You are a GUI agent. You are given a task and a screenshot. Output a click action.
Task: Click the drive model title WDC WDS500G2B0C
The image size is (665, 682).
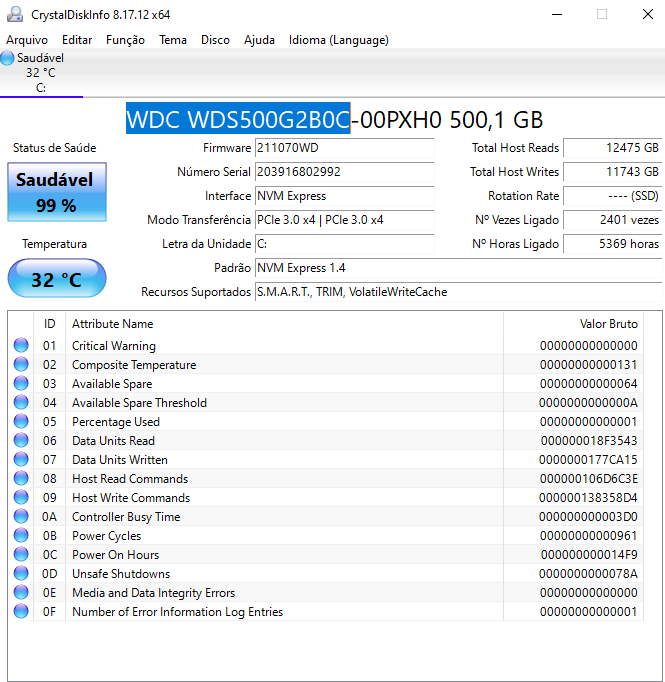click(x=238, y=119)
